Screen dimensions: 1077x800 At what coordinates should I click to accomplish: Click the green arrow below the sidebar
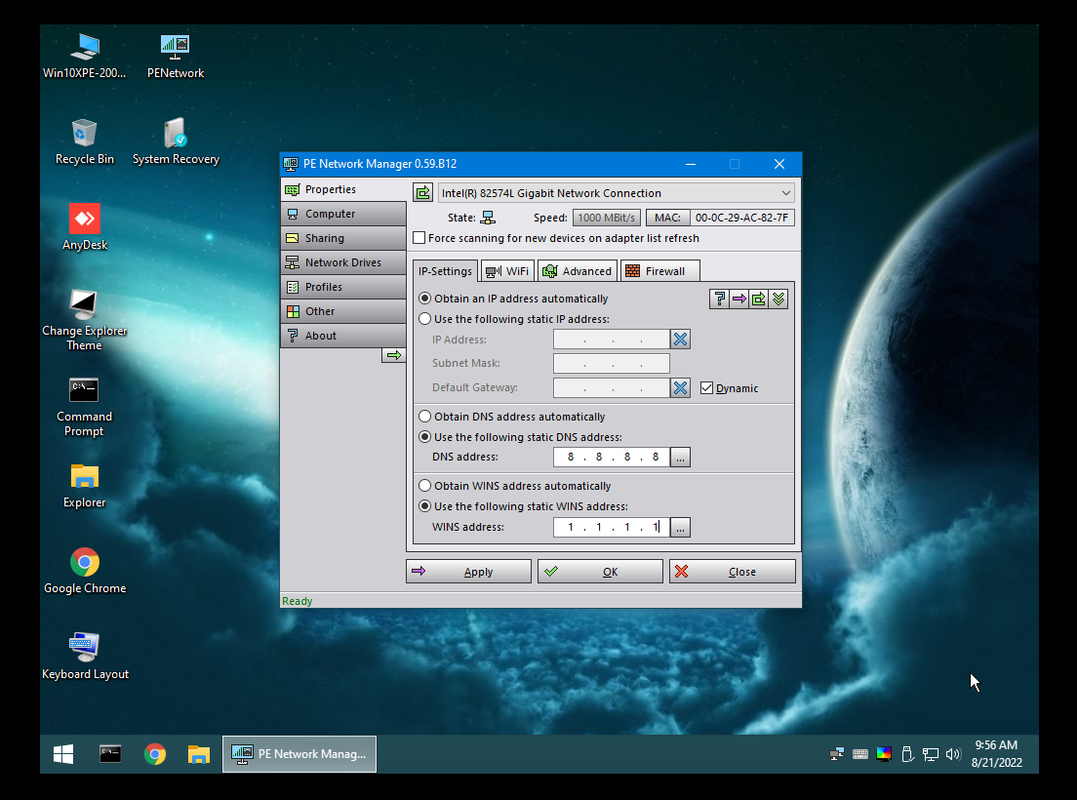coord(394,355)
